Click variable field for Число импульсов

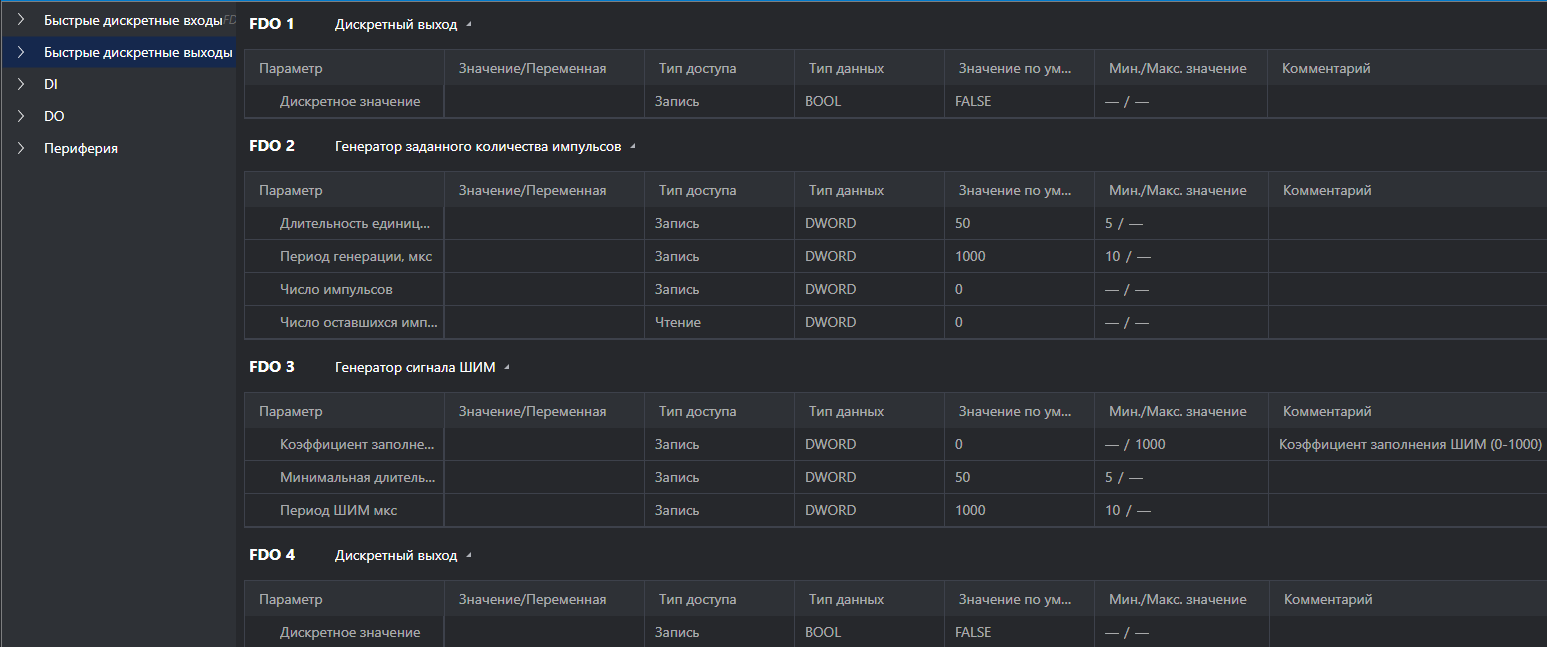point(545,289)
